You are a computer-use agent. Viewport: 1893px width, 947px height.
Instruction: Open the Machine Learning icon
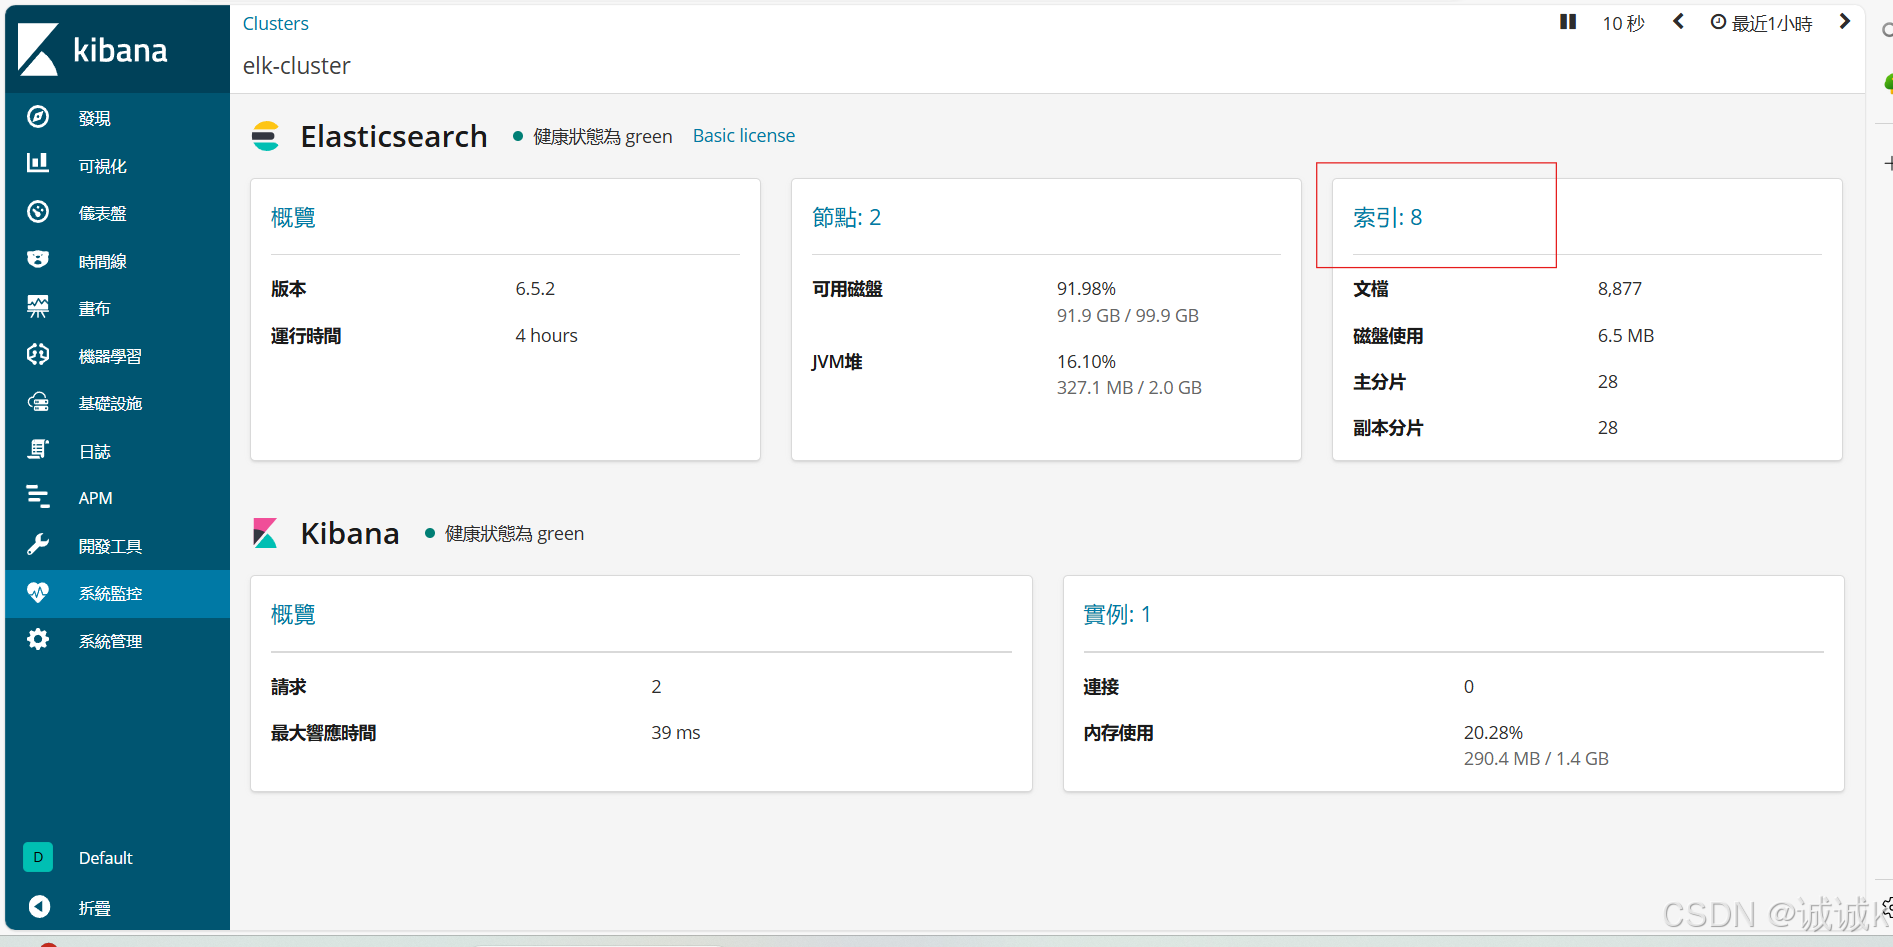pos(38,354)
